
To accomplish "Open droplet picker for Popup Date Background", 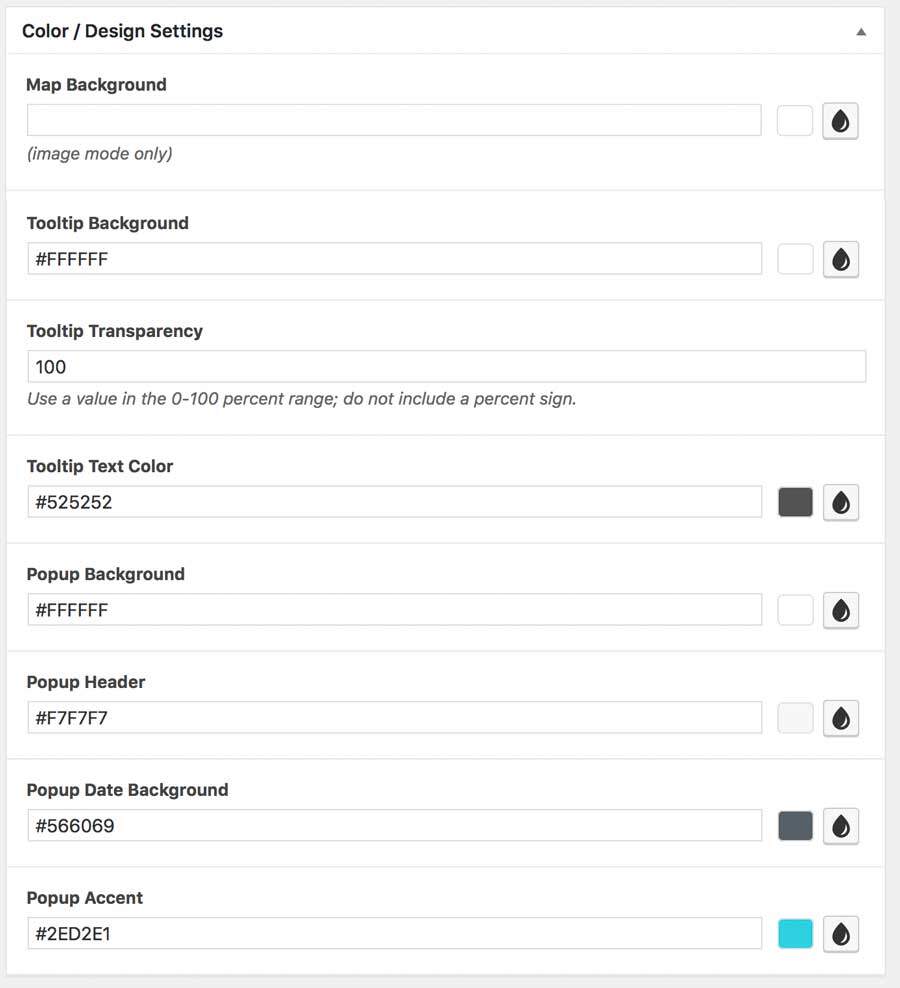I will pos(840,826).
